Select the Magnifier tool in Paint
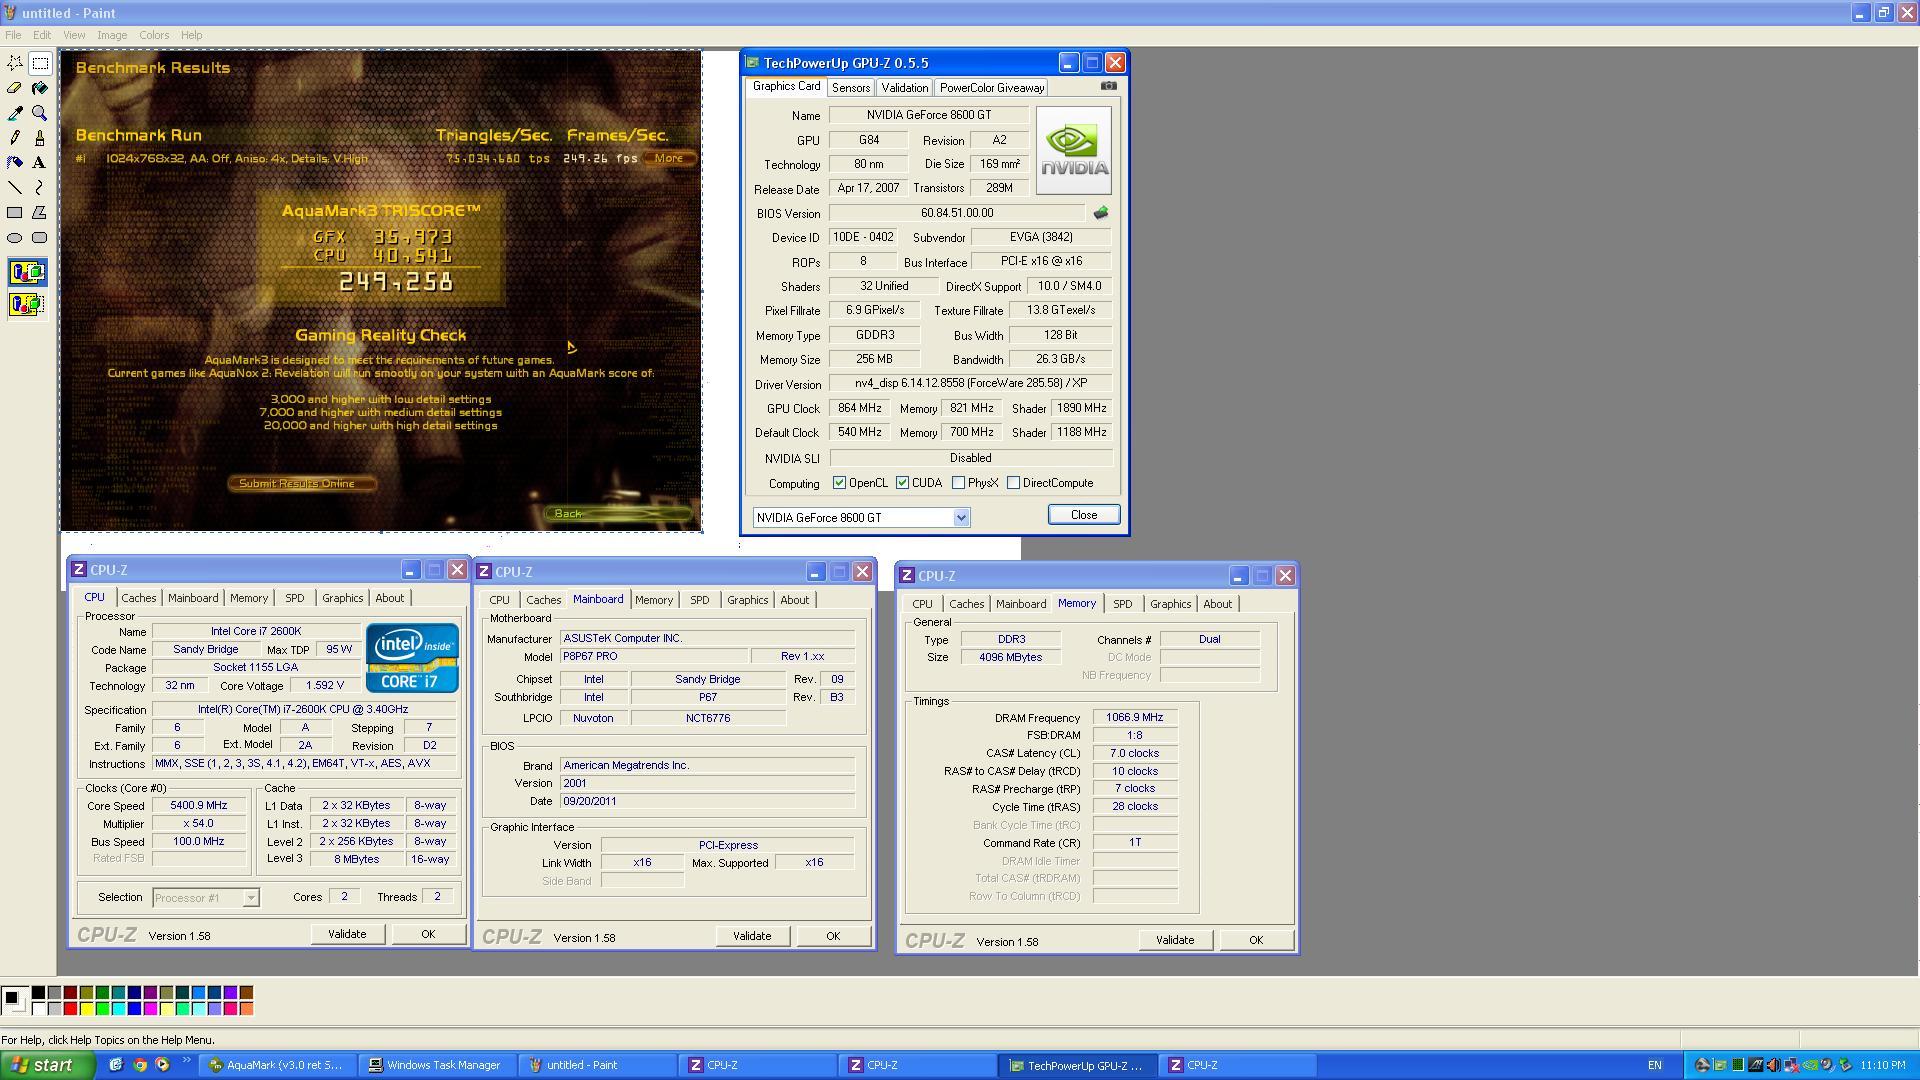1920x1080 pixels. click(x=40, y=113)
